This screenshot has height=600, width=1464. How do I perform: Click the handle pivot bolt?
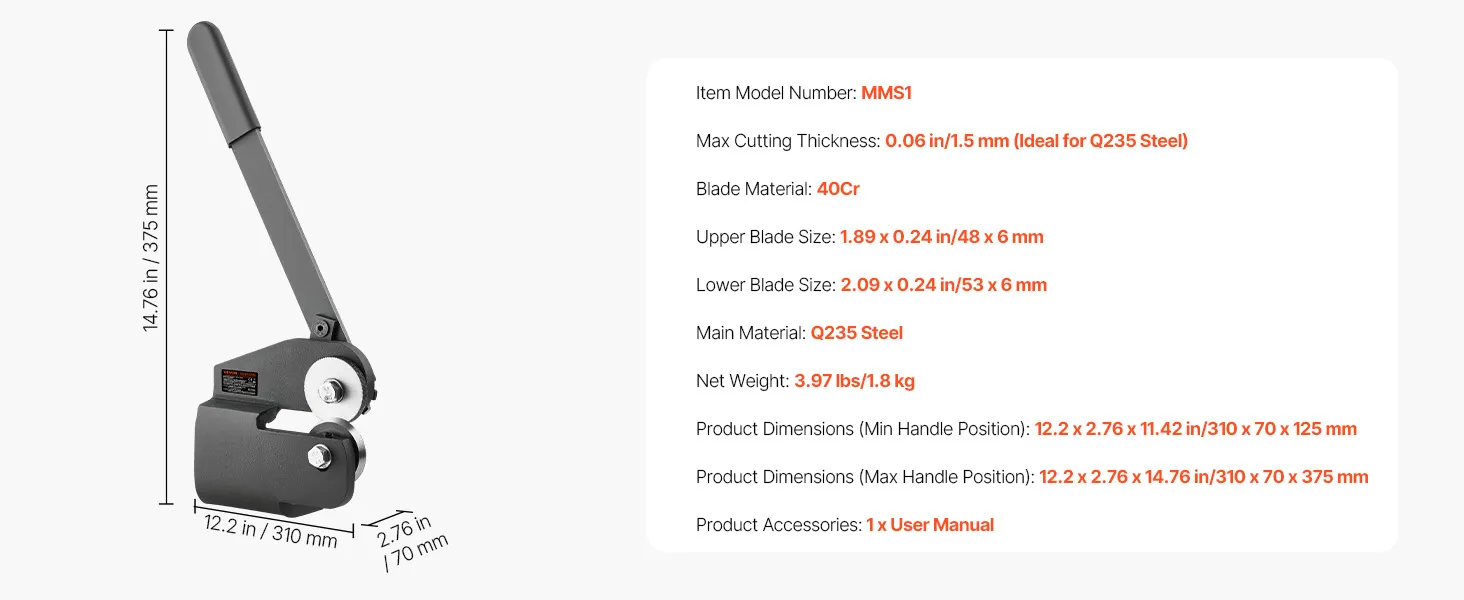pyautogui.click(x=323, y=326)
